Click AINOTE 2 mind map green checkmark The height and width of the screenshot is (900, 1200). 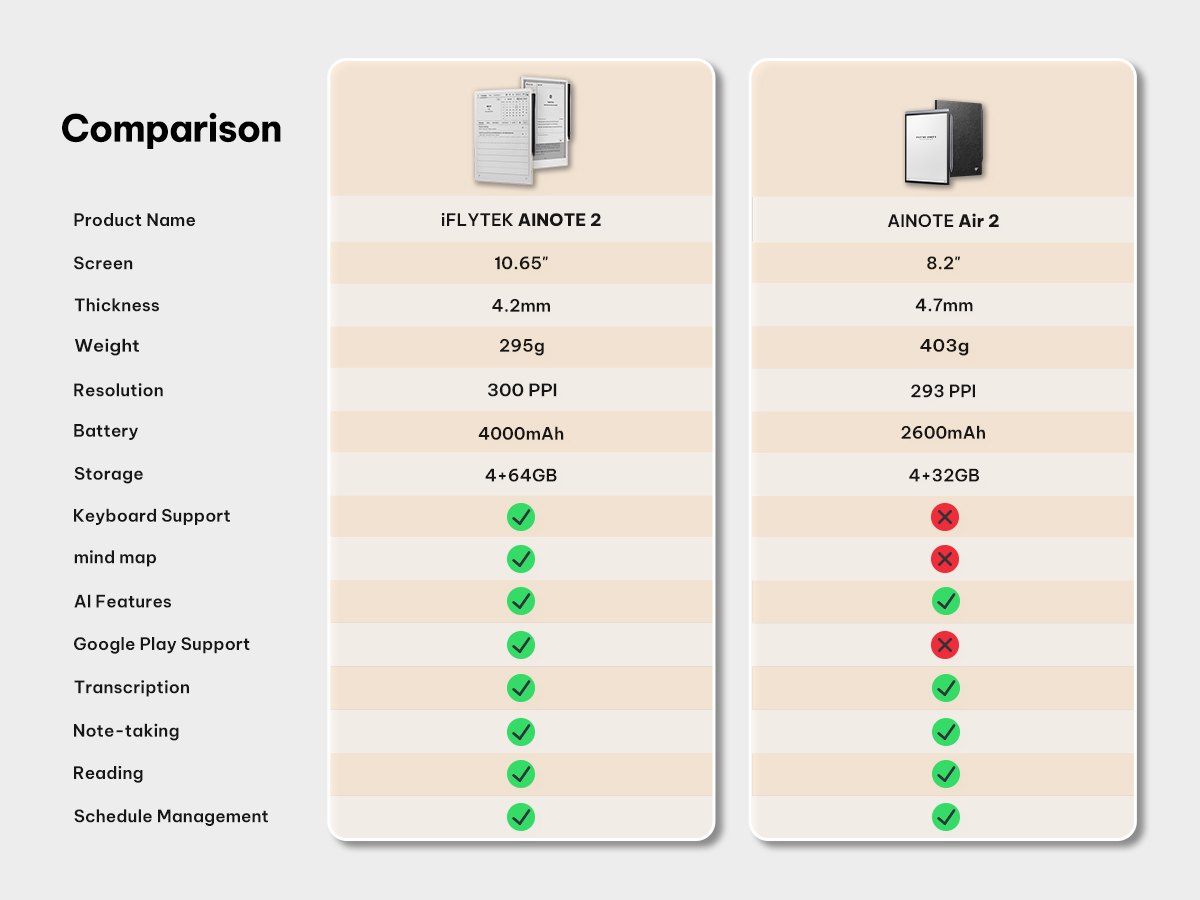coord(521,559)
